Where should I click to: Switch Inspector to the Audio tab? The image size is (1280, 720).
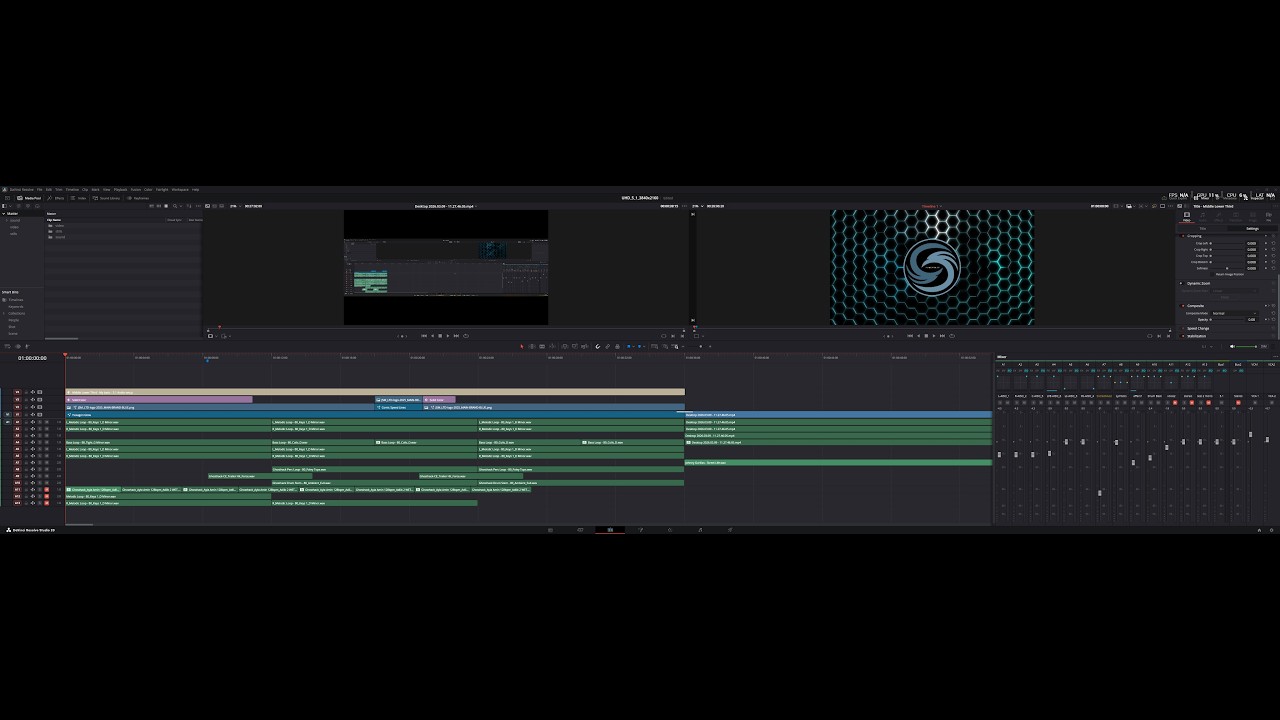coord(1203,216)
